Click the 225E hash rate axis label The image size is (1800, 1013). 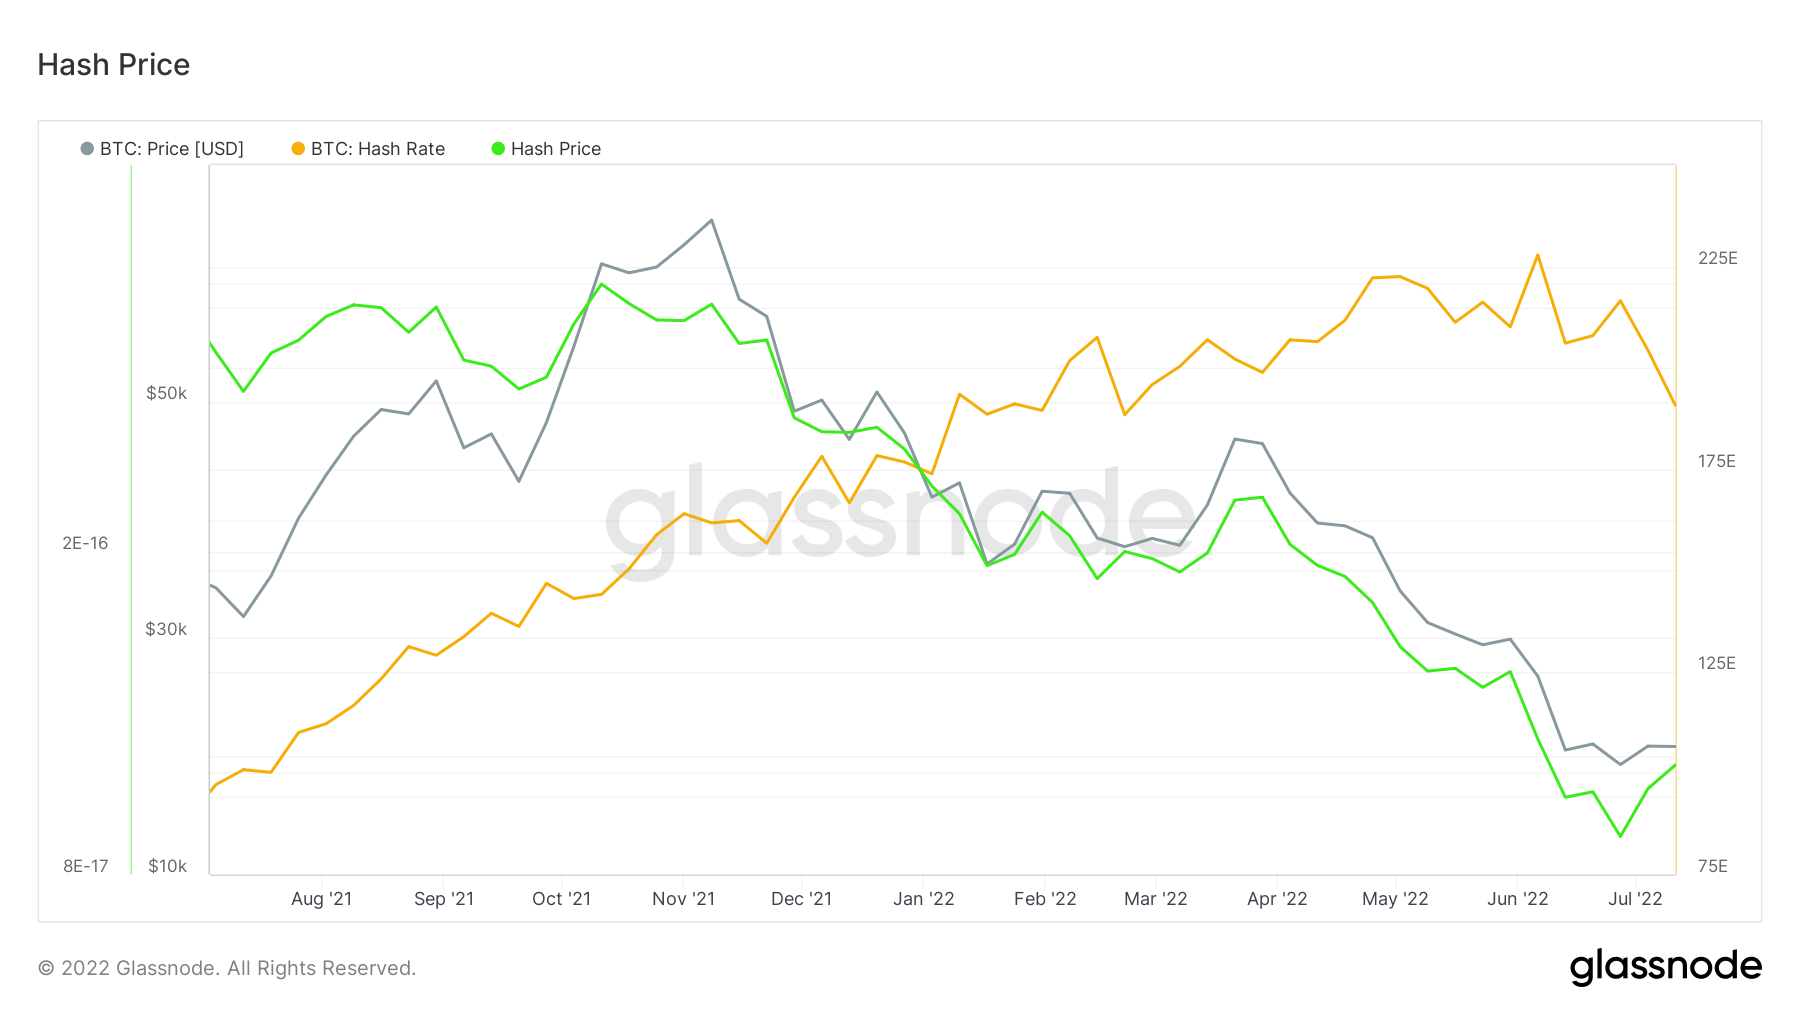[x=1717, y=259]
